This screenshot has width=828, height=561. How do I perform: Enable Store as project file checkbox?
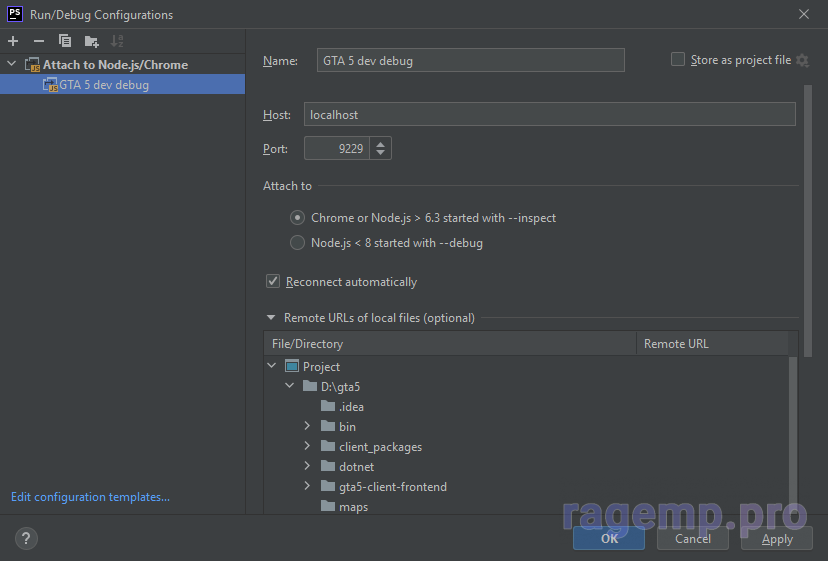(x=678, y=59)
